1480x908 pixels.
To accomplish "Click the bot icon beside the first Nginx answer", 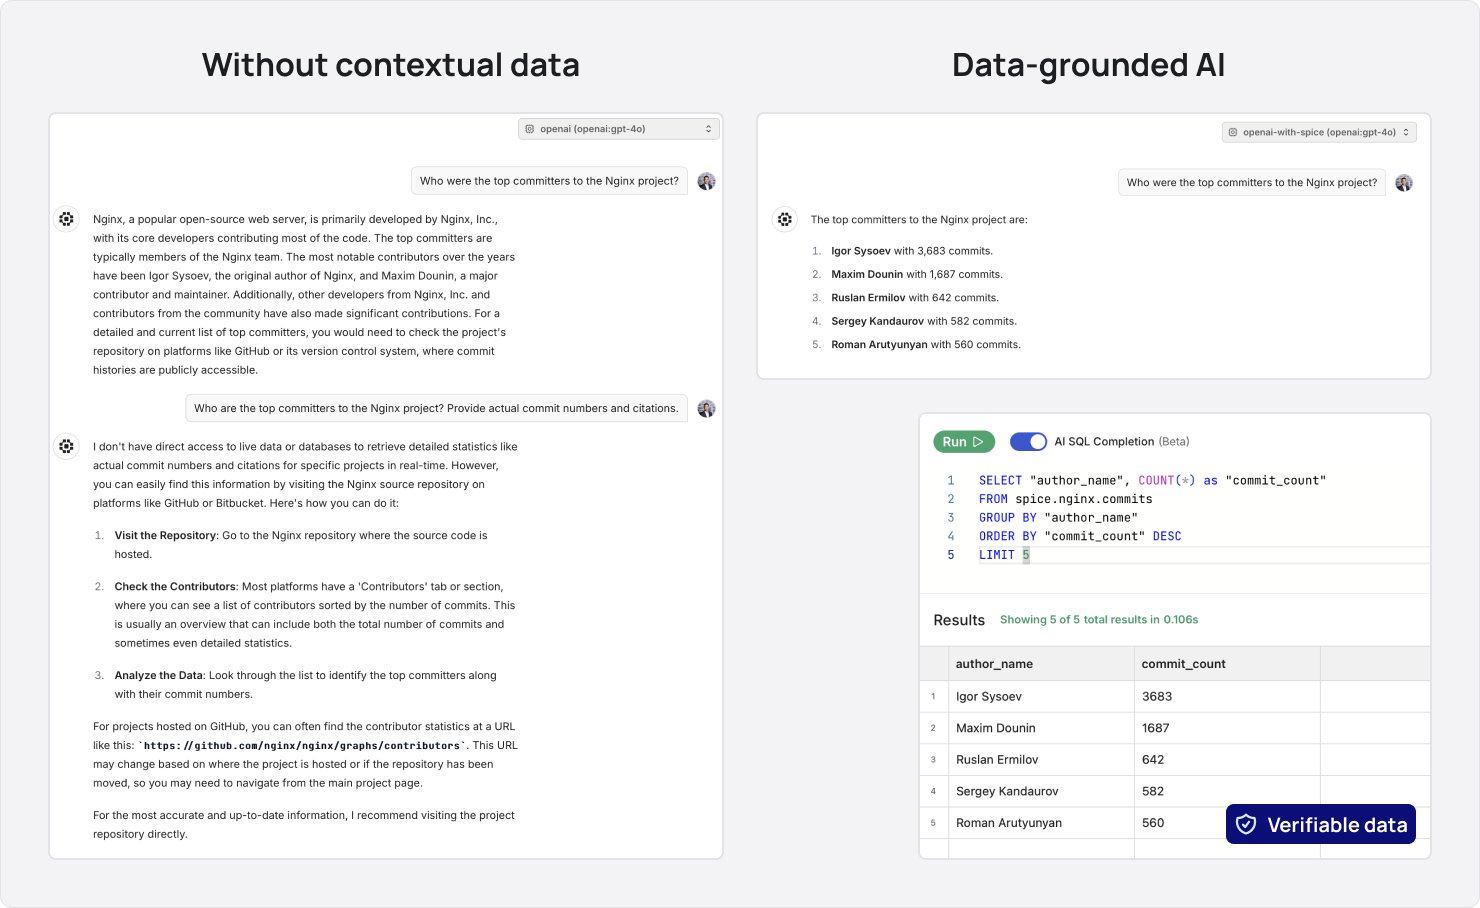I will click(66, 218).
